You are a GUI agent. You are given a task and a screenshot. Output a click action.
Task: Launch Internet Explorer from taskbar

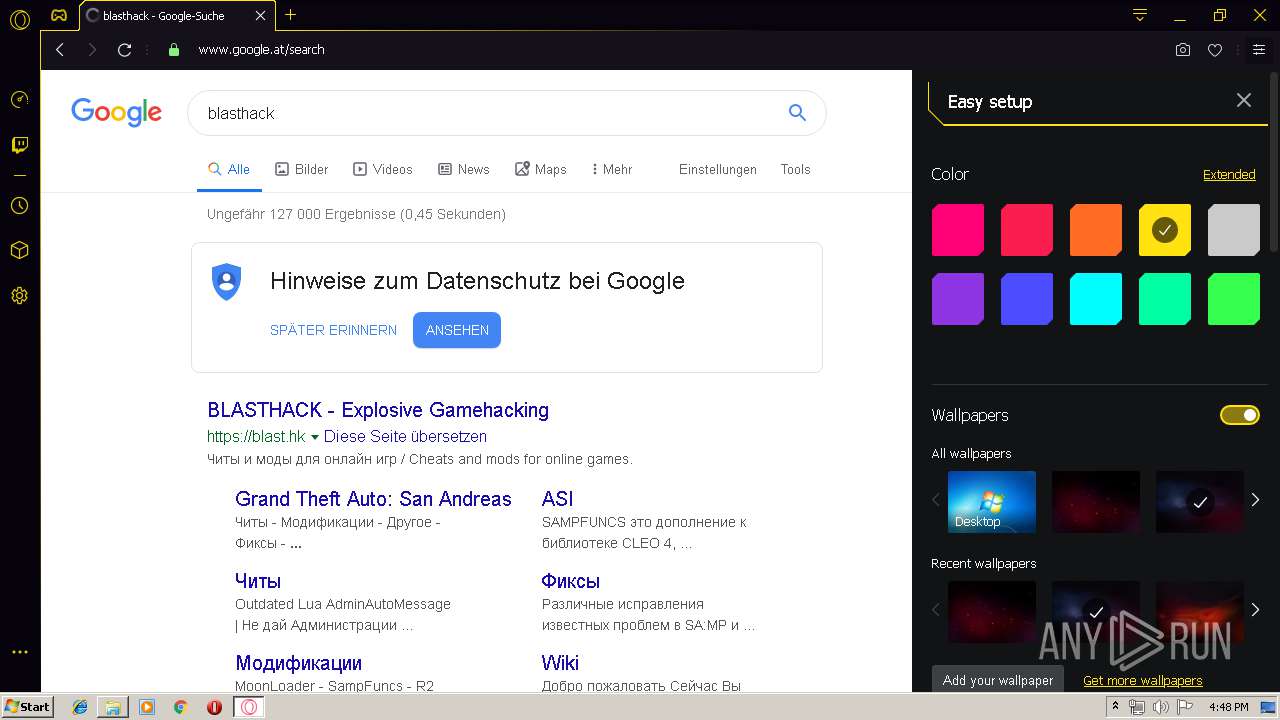point(81,707)
